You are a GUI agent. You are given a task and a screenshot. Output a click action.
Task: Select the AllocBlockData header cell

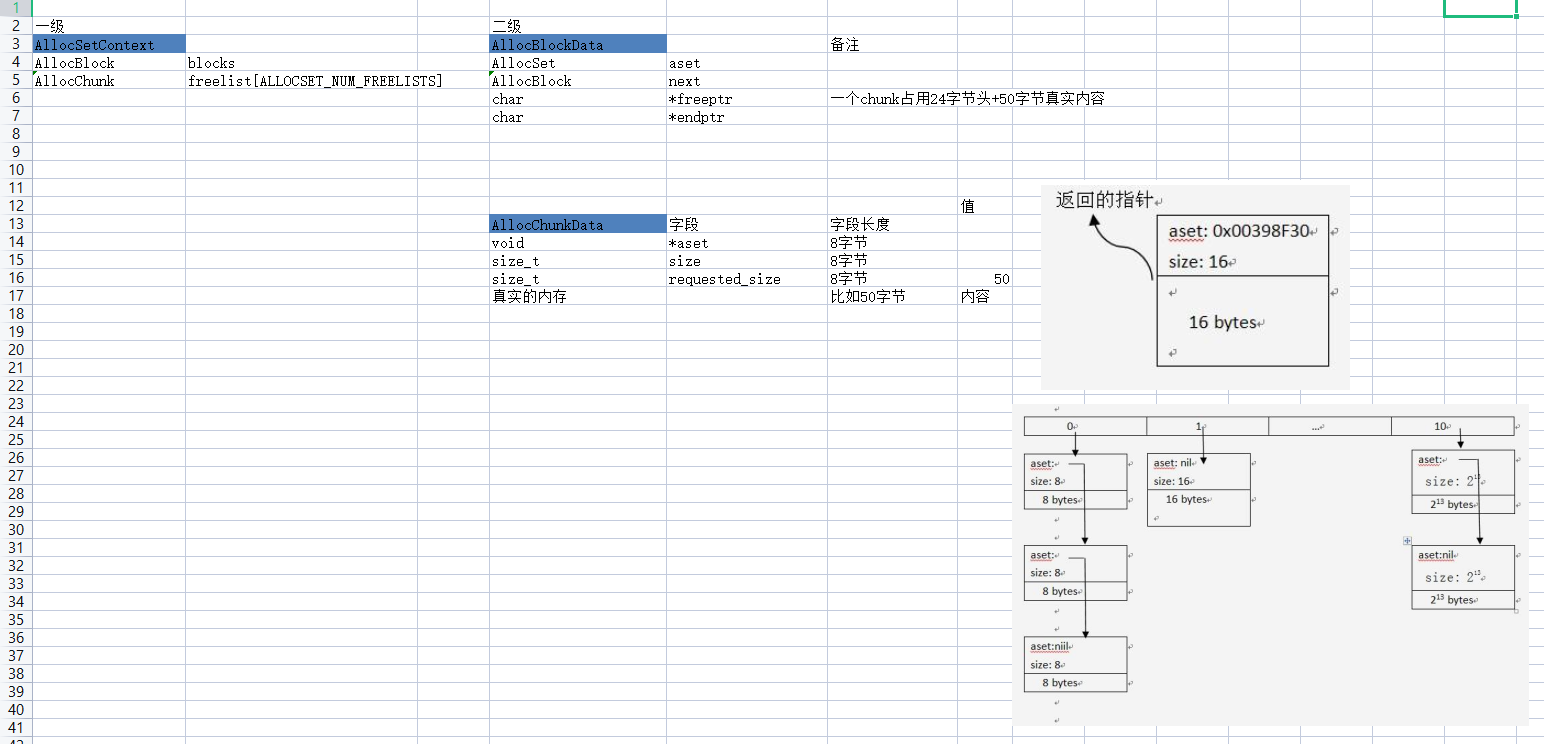[578, 45]
